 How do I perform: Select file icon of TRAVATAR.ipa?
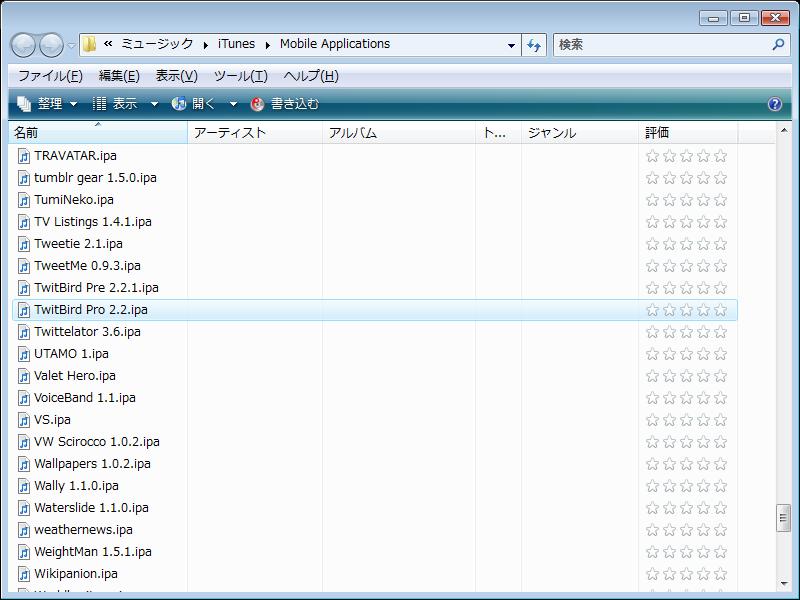(x=24, y=156)
